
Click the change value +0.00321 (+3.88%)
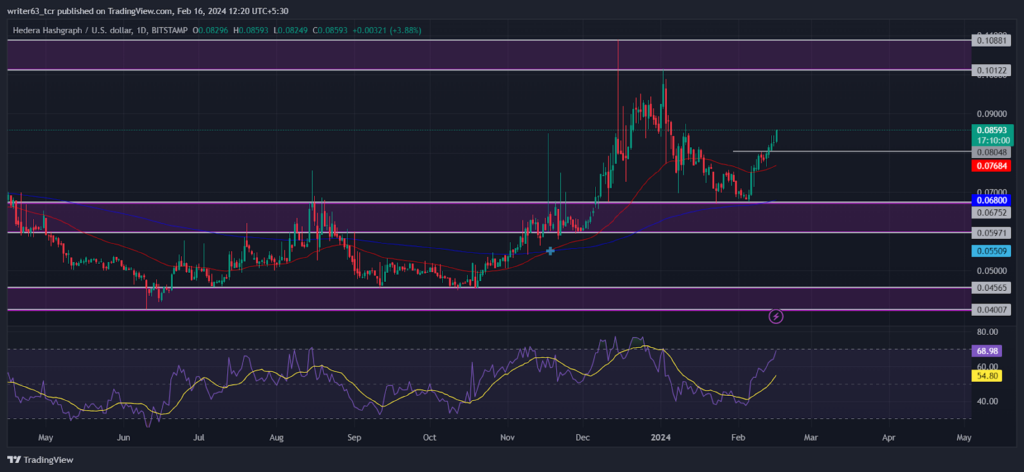pos(387,30)
